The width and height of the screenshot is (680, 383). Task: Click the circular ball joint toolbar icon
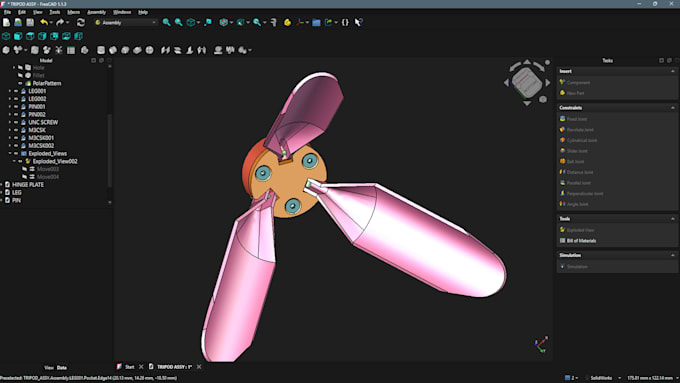tap(150, 50)
